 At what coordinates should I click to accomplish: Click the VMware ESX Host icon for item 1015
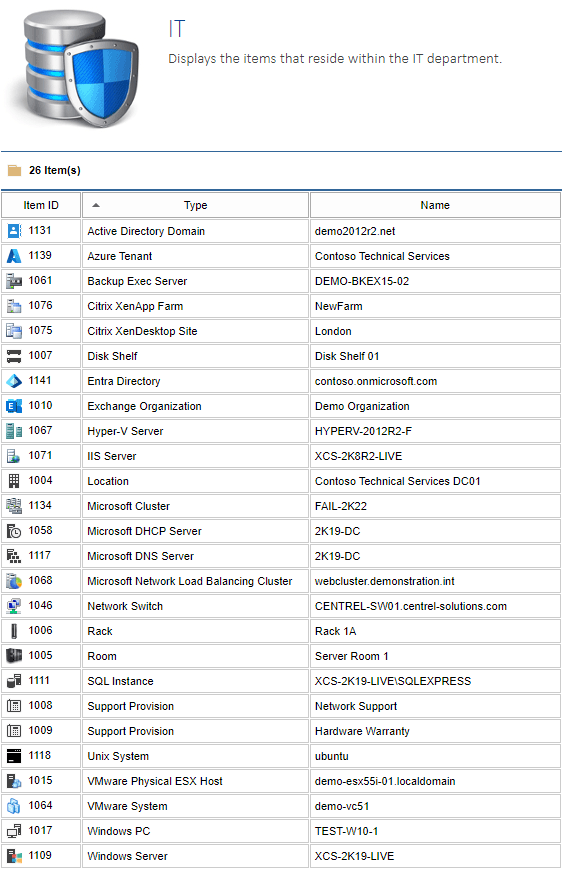[x=14, y=782]
